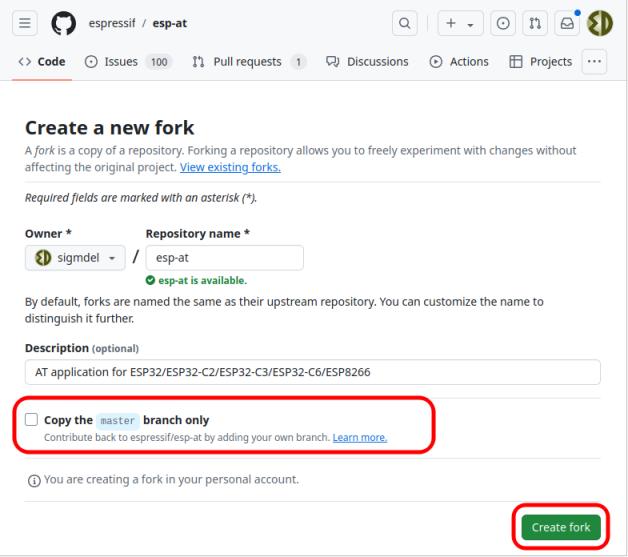Click the Repository name input field
Viewport: 628px width, 557px height.
pos(224,257)
